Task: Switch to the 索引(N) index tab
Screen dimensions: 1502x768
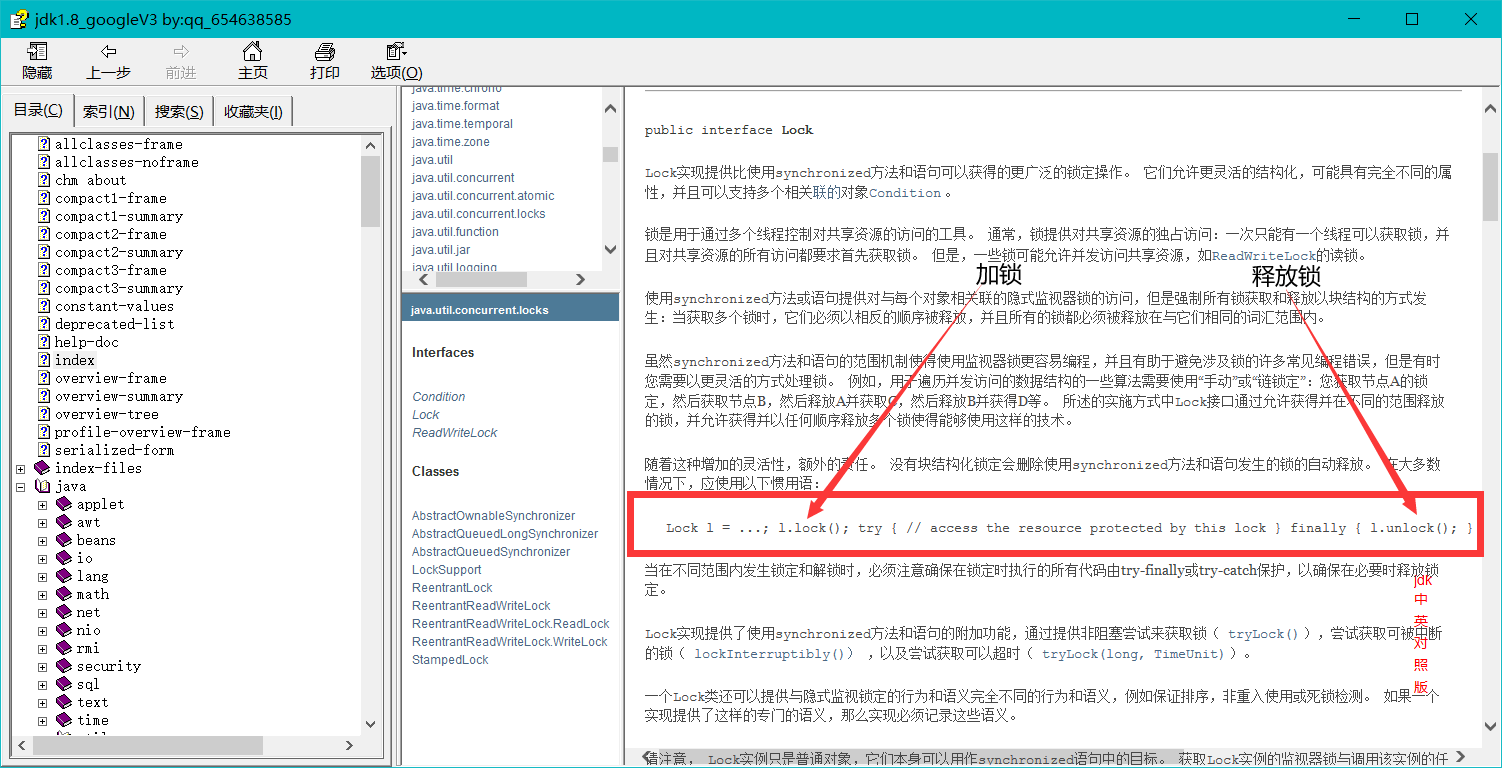Action: click(x=108, y=112)
